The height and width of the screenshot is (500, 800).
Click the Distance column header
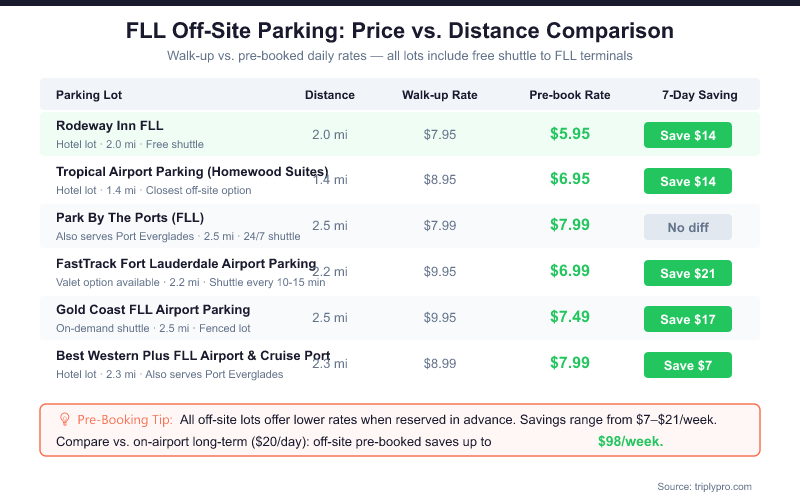click(330, 96)
